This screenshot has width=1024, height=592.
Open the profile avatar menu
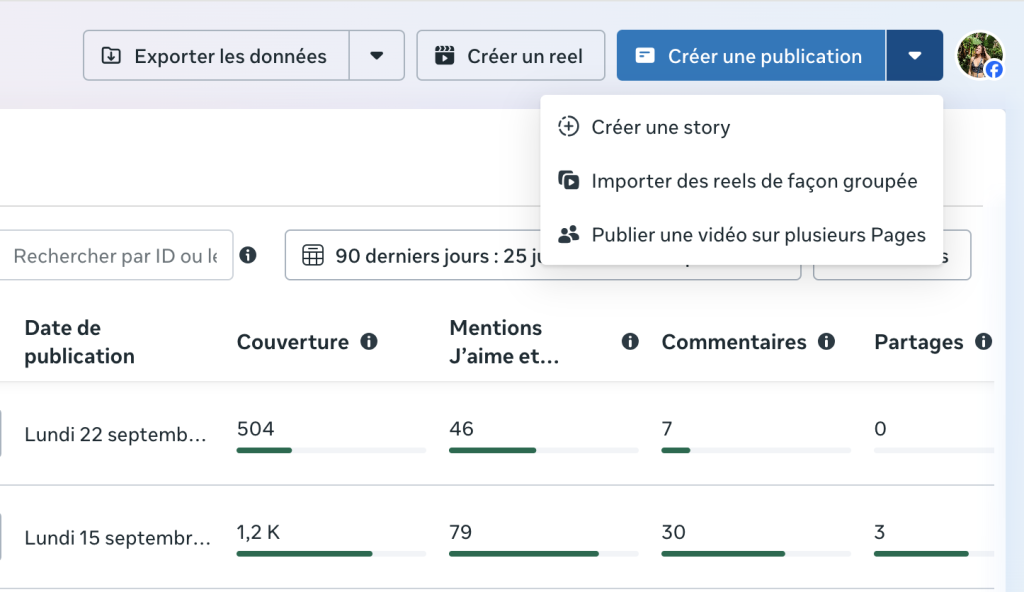(979, 56)
